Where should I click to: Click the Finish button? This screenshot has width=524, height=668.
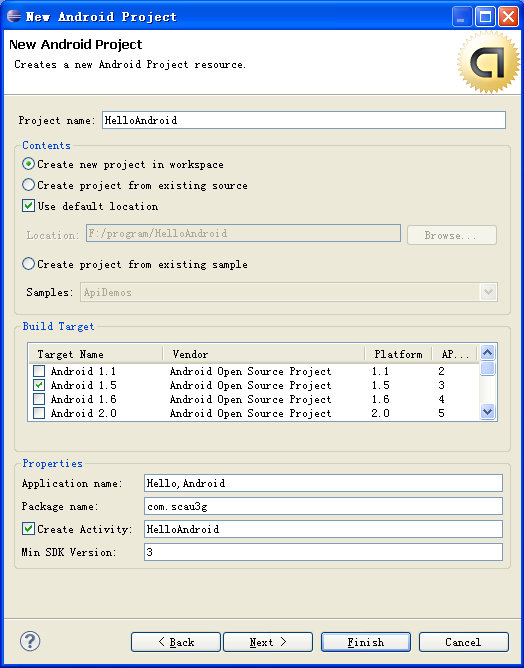pos(366,642)
